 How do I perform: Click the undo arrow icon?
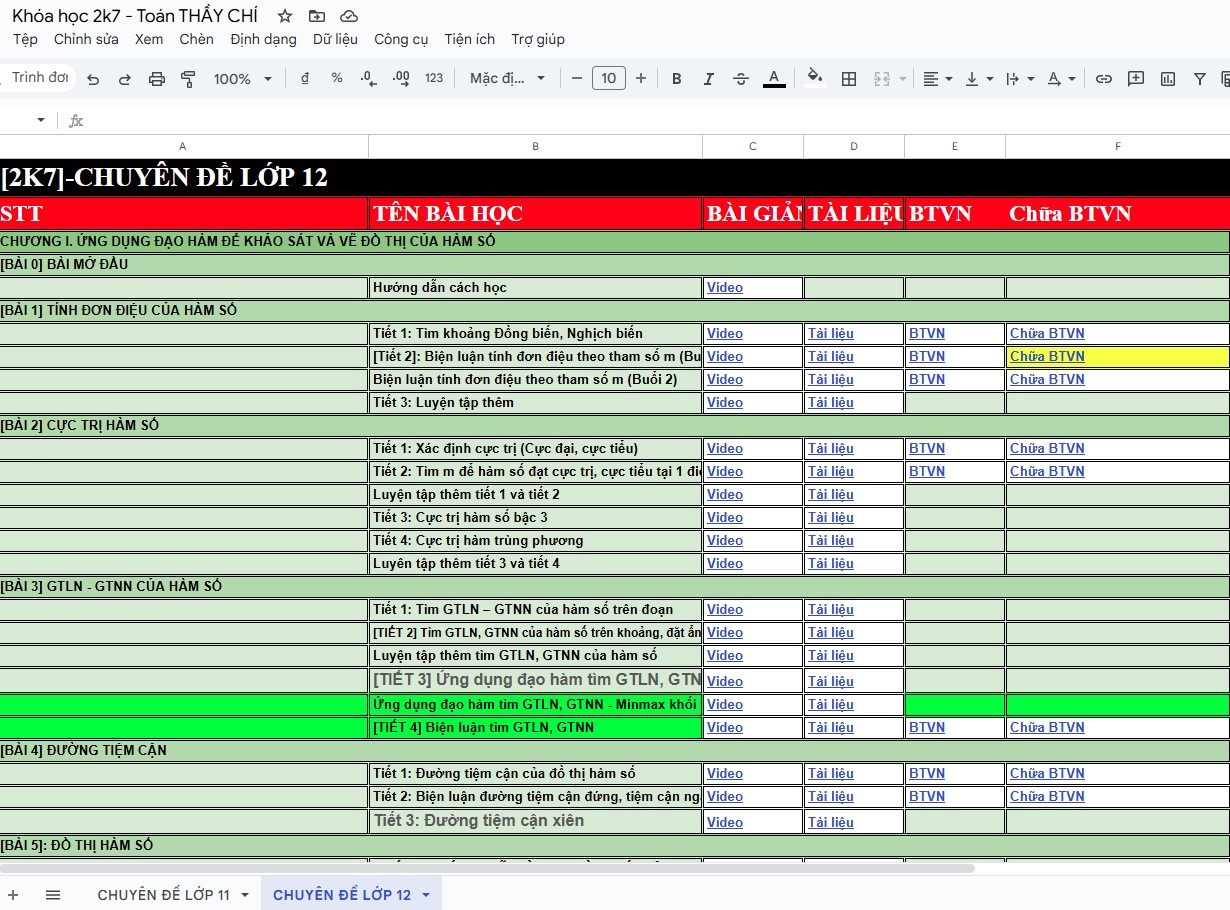pos(93,79)
